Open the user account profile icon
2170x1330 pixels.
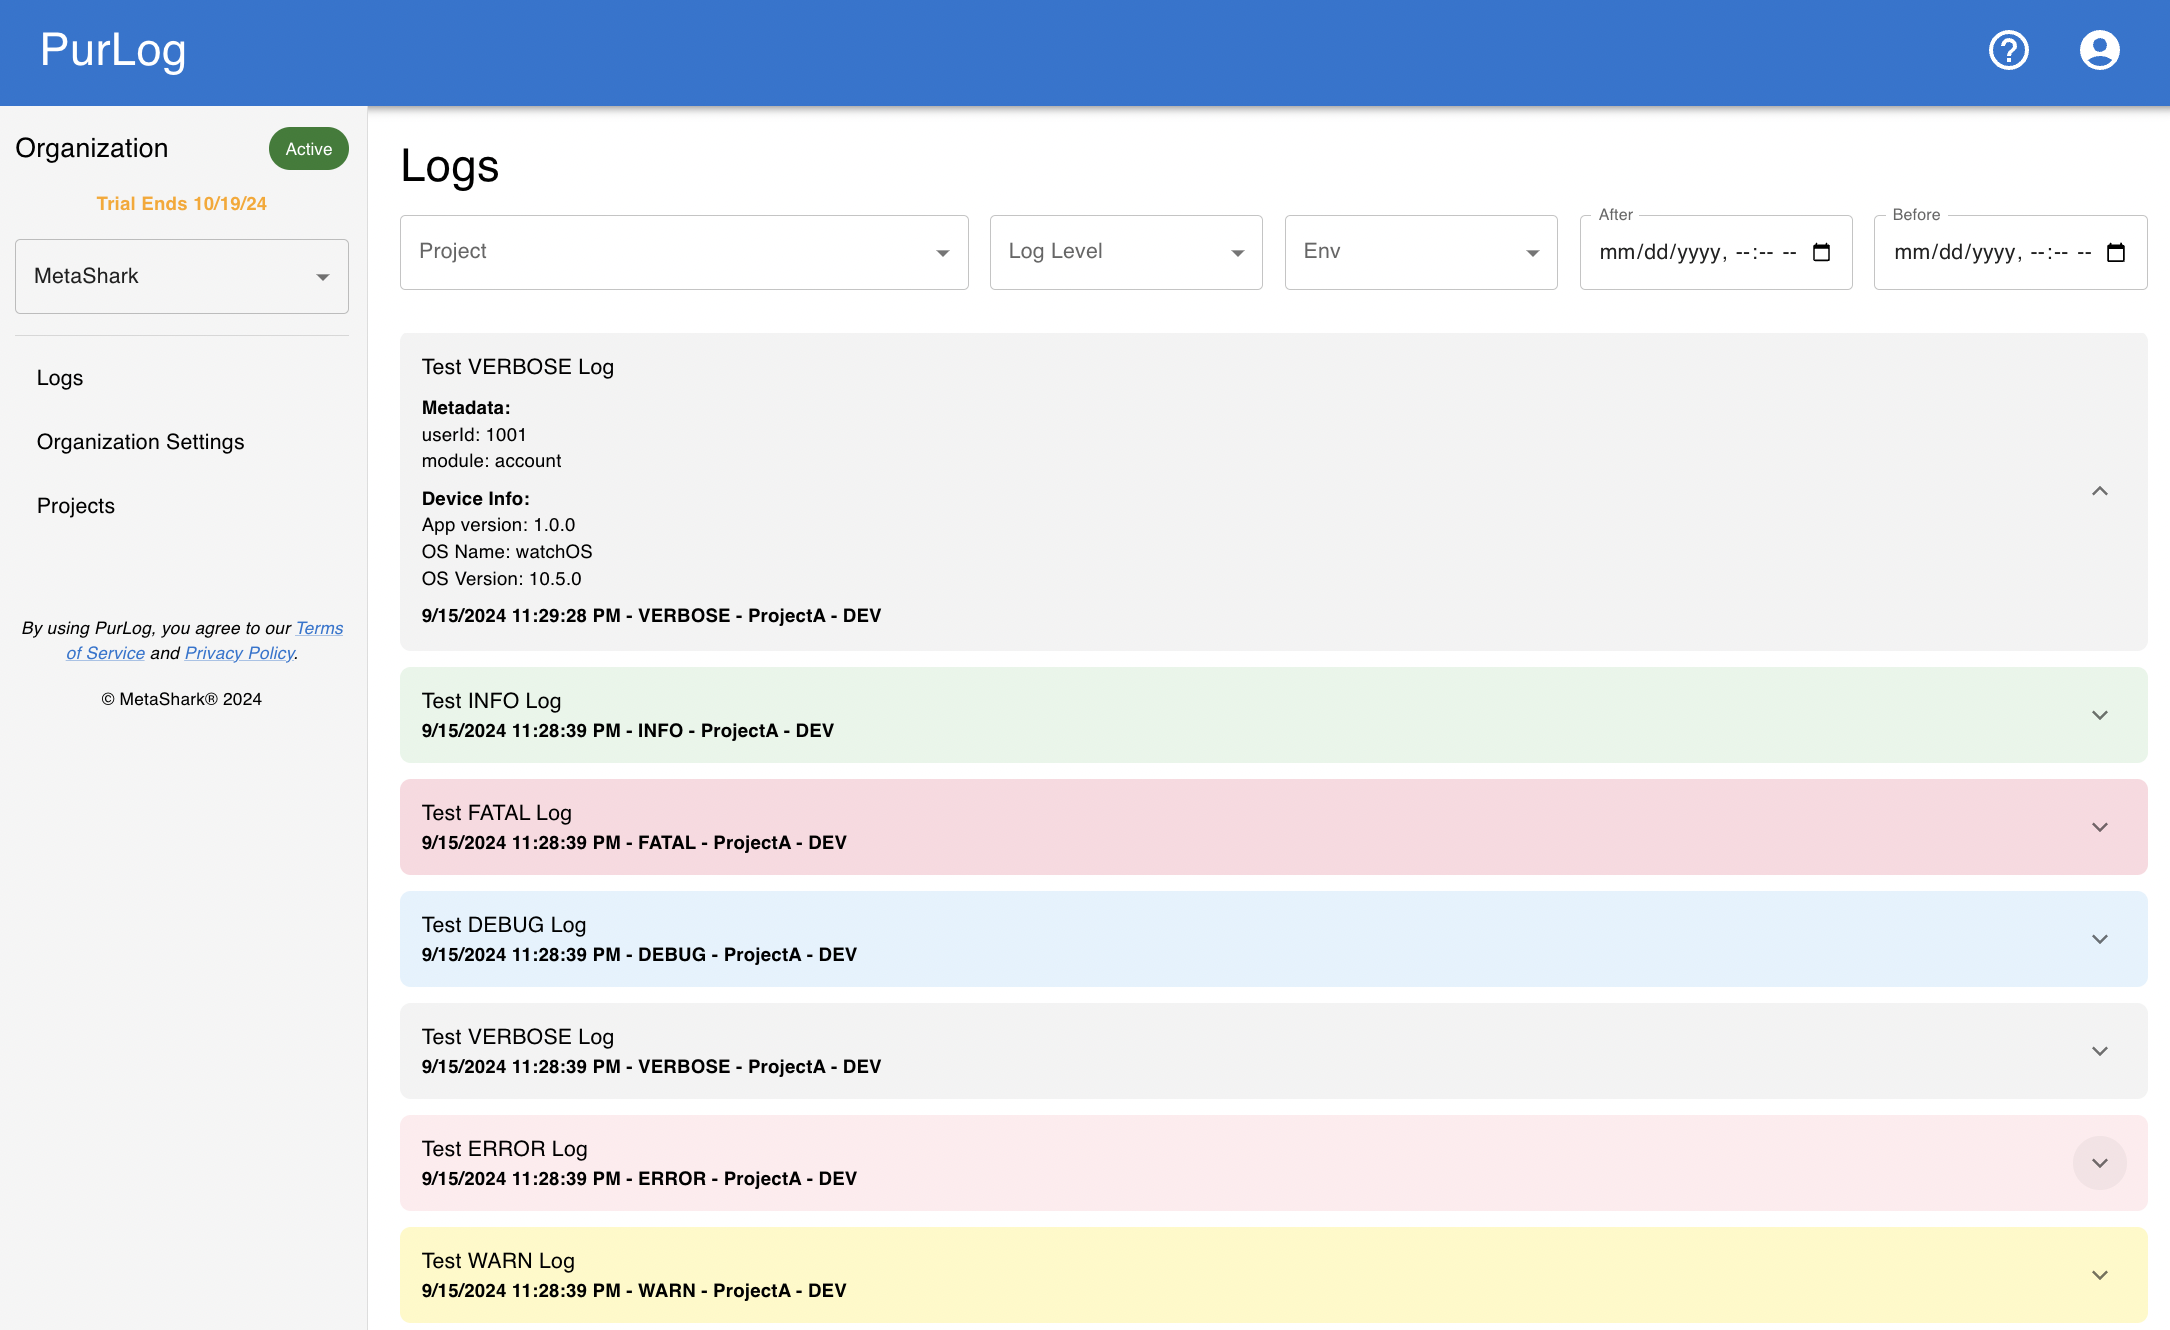[2099, 50]
